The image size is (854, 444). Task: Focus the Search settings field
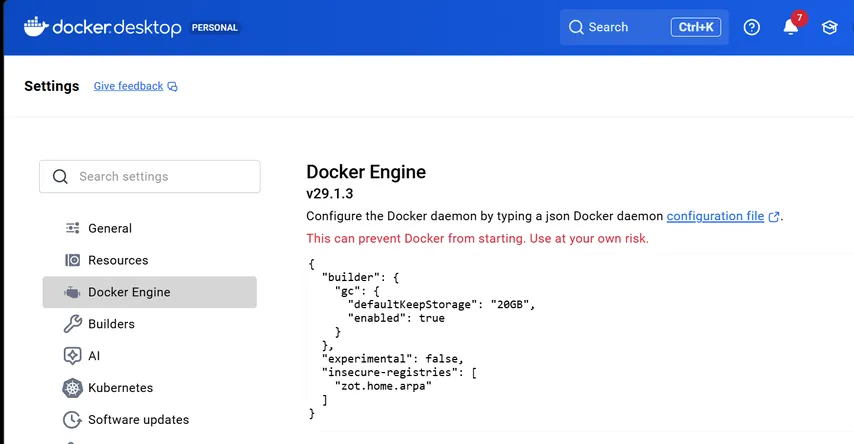[x=150, y=177]
